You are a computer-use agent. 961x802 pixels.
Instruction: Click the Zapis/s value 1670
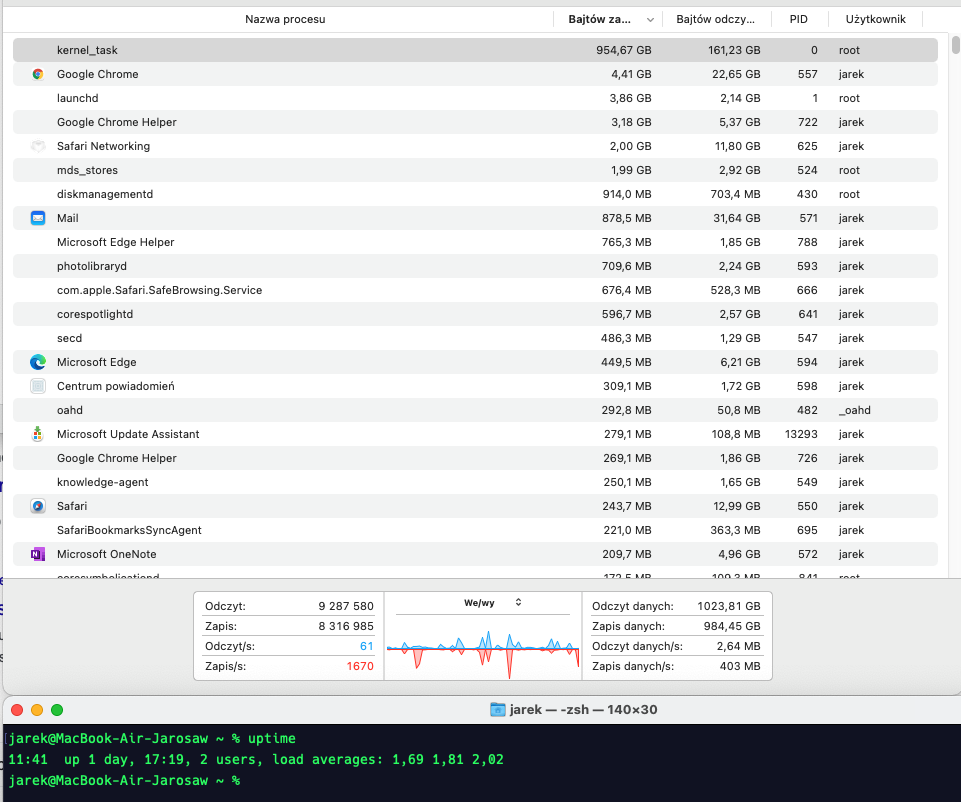pyautogui.click(x=360, y=666)
